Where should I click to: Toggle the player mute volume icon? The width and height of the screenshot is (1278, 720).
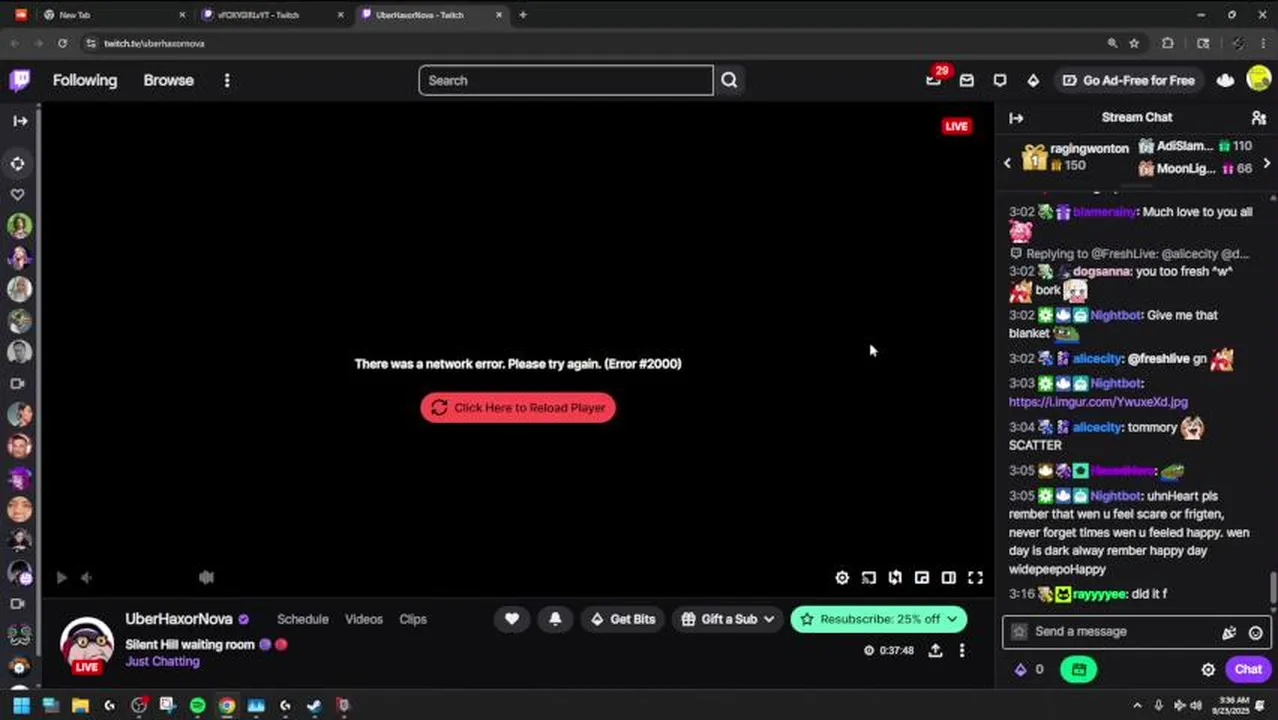pyautogui.click(x=87, y=577)
